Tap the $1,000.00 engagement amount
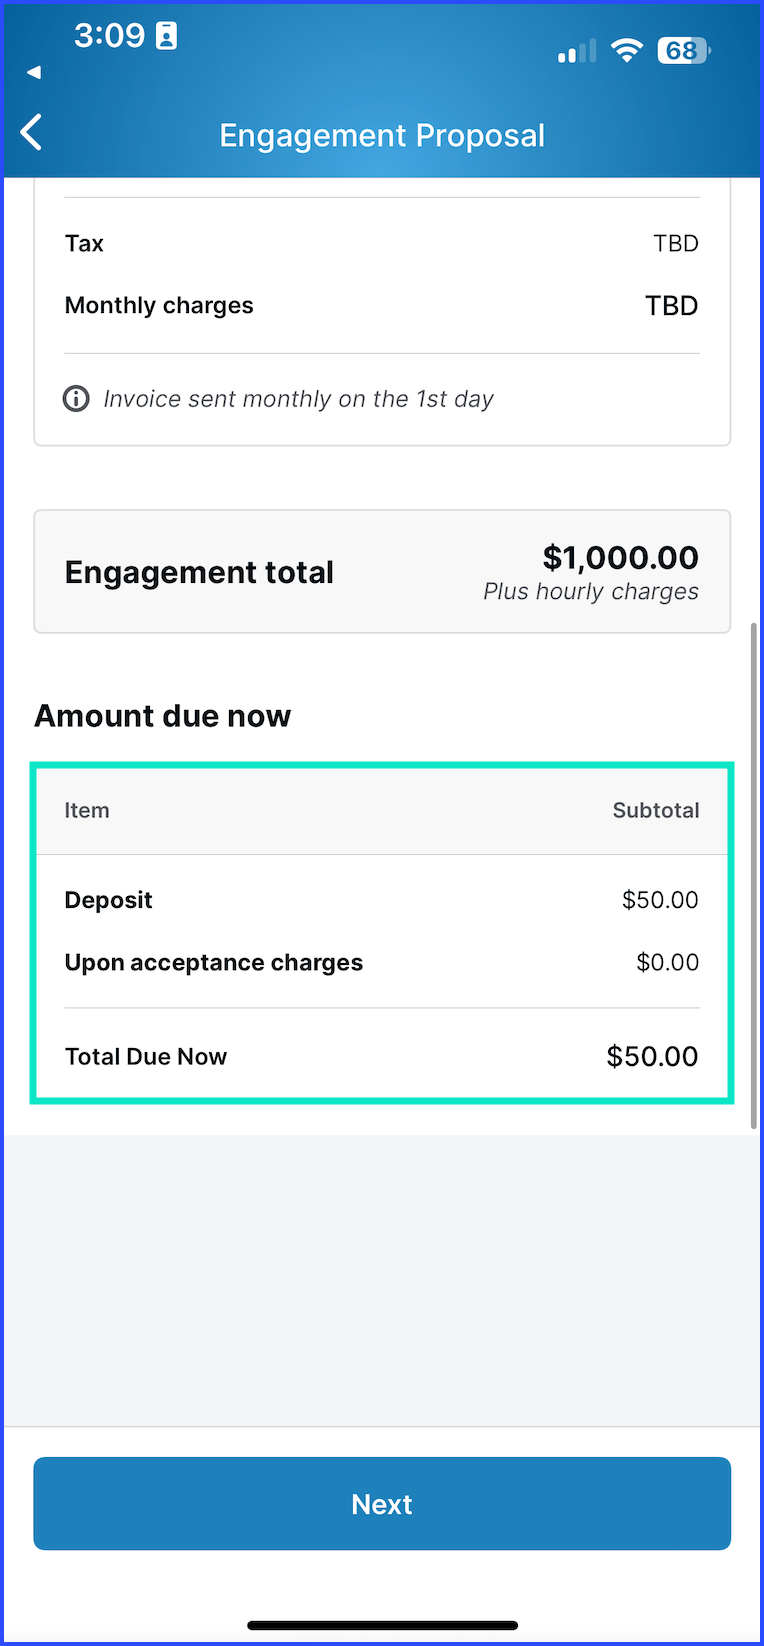The image size is (764, 1646). (x=620, y=557)
